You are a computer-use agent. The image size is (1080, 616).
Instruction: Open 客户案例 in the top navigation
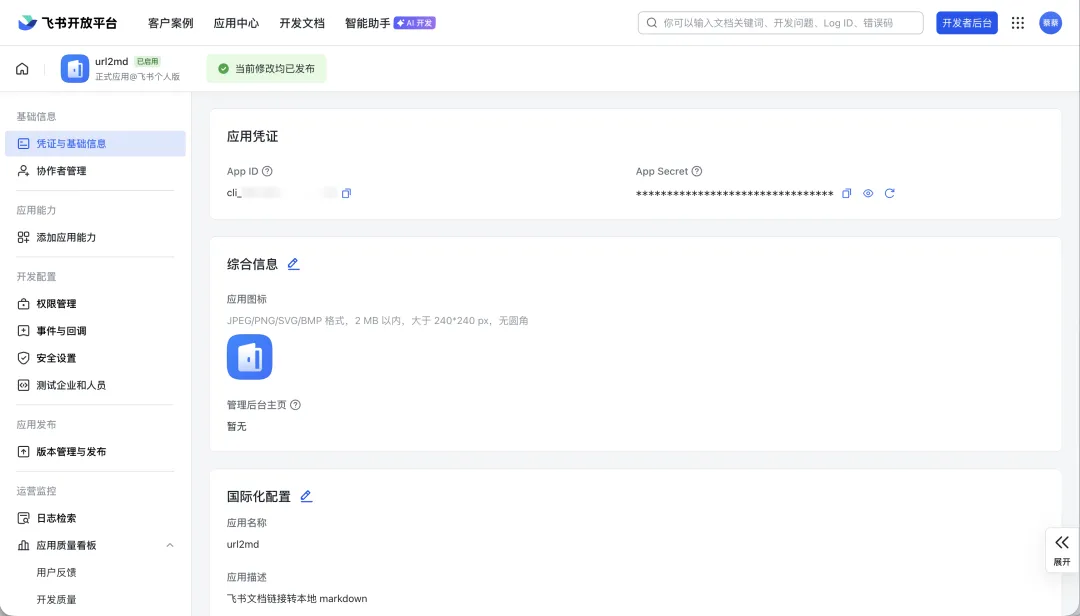[x=170, y=21]
